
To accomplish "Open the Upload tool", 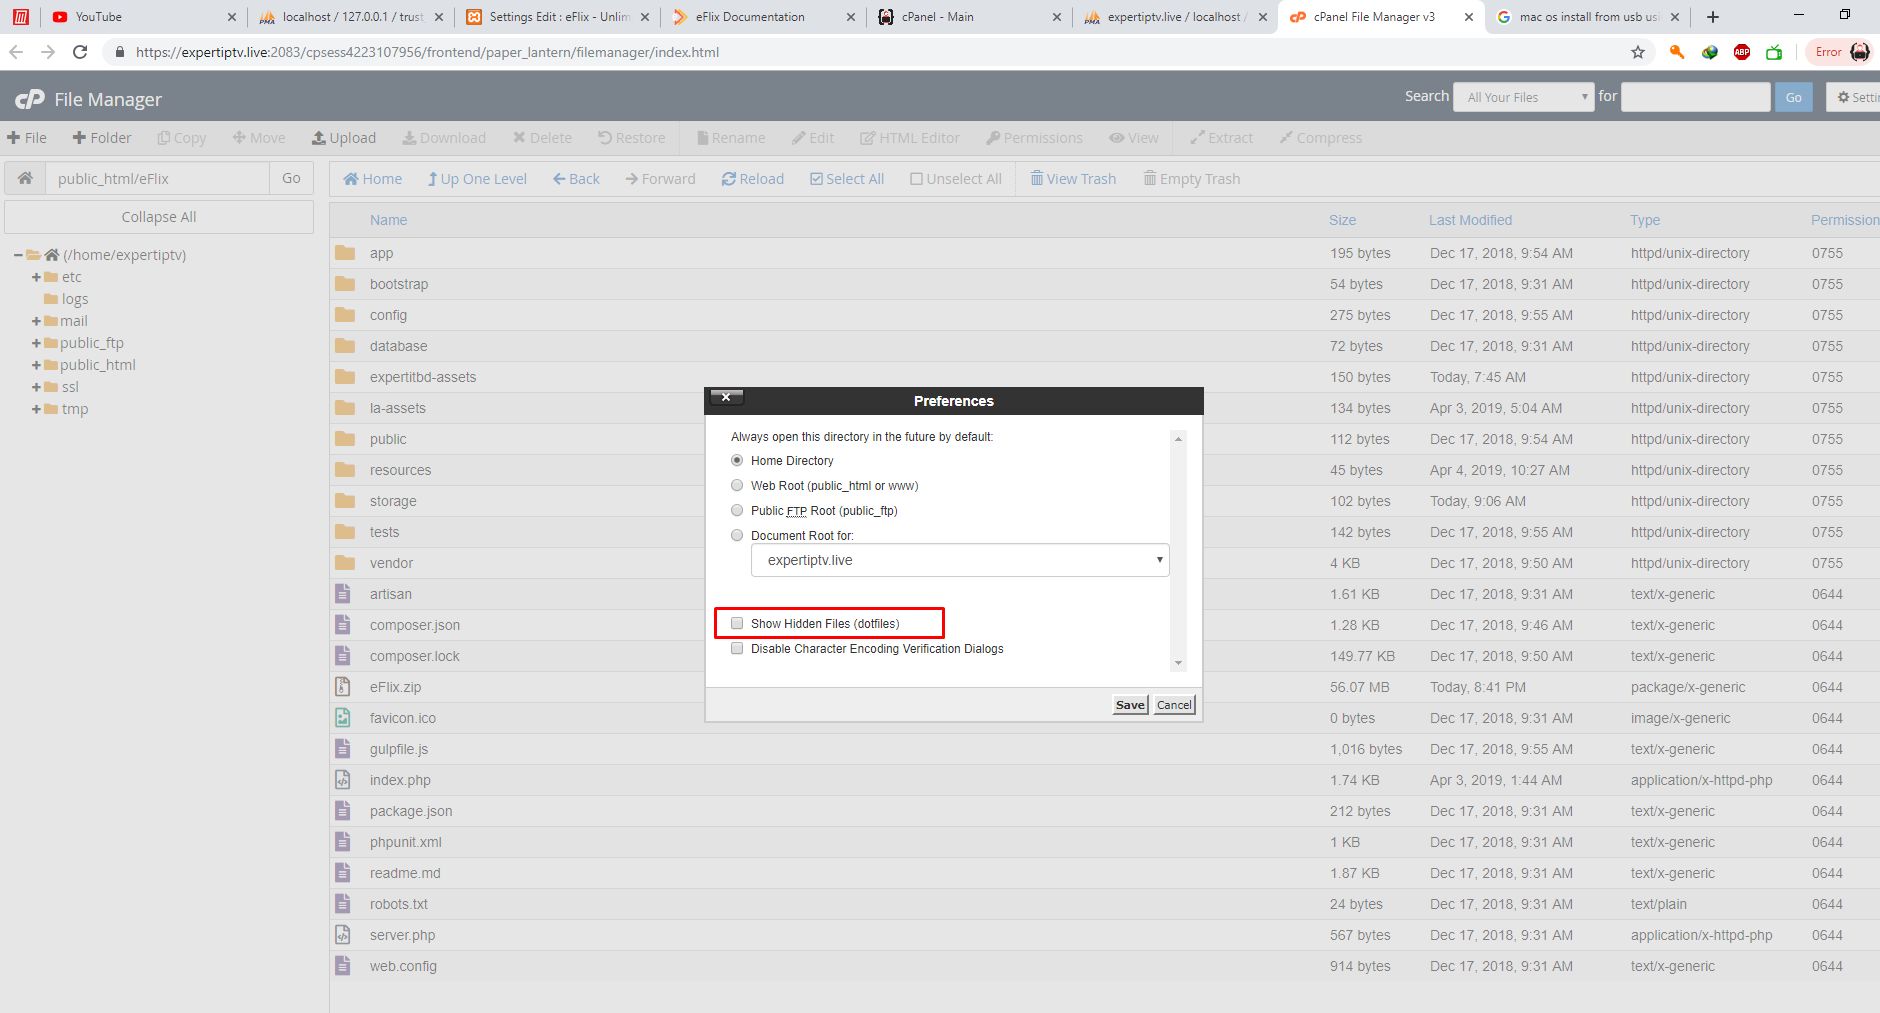I will (344, 138).
